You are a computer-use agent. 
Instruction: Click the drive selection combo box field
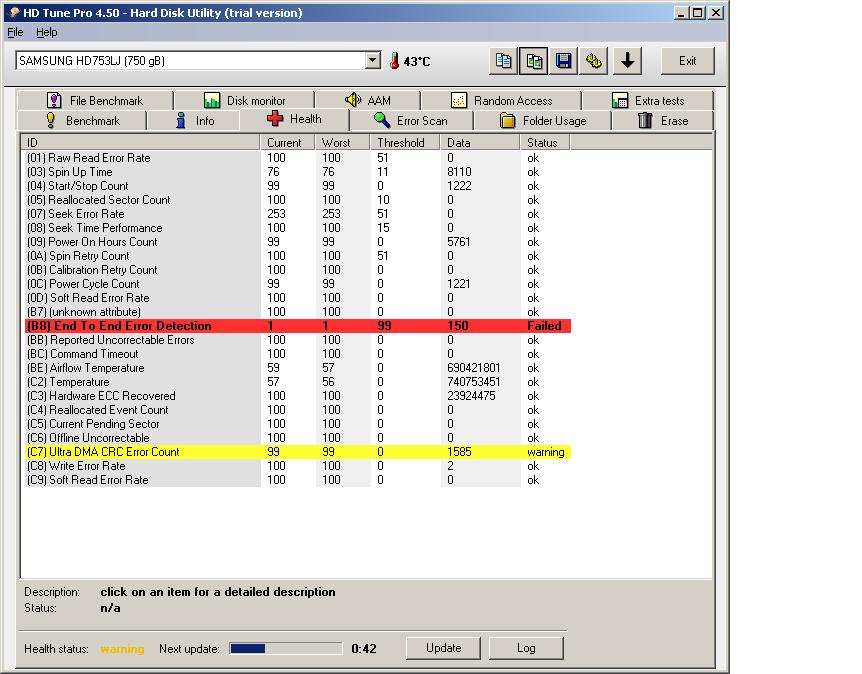(x=198, y=60)
